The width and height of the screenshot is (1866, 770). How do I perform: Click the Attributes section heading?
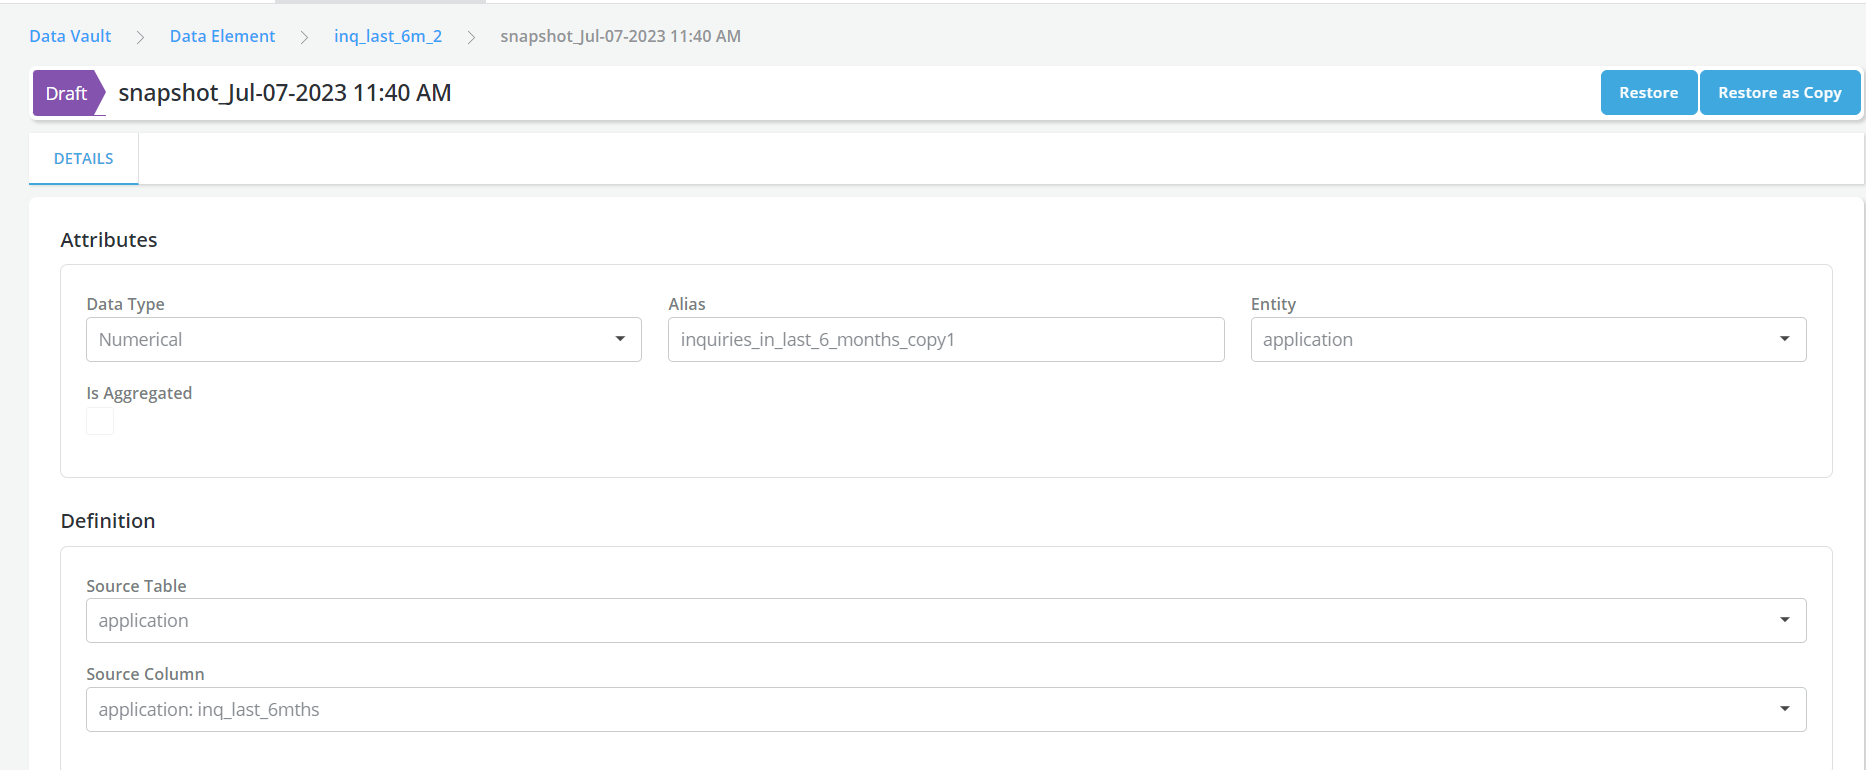coord(109,240)
